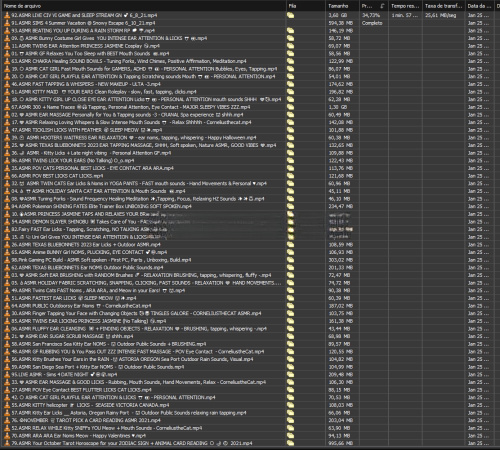
Task: Click the VLC icon of the LIVE CIV VI GAME file
Action: 7,15
